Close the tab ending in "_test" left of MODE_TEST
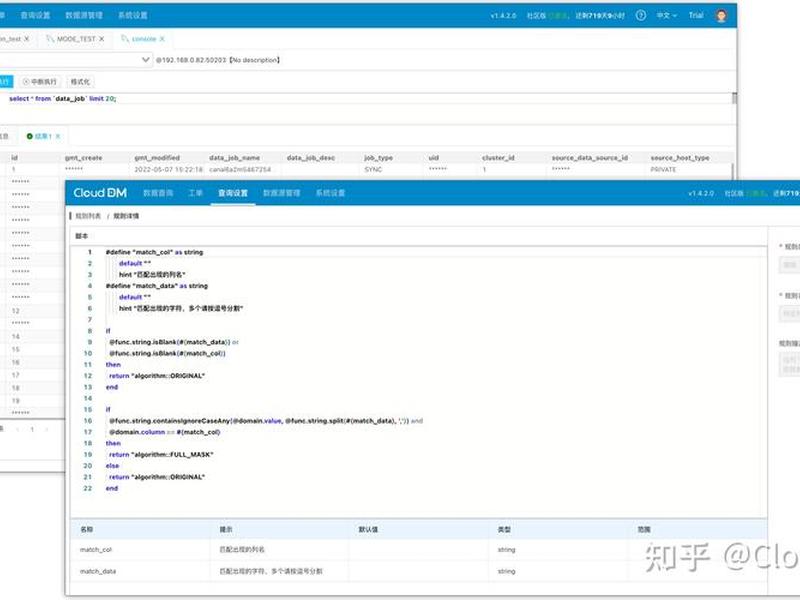This screenshot has height=600, width=800. coord(27,39)
